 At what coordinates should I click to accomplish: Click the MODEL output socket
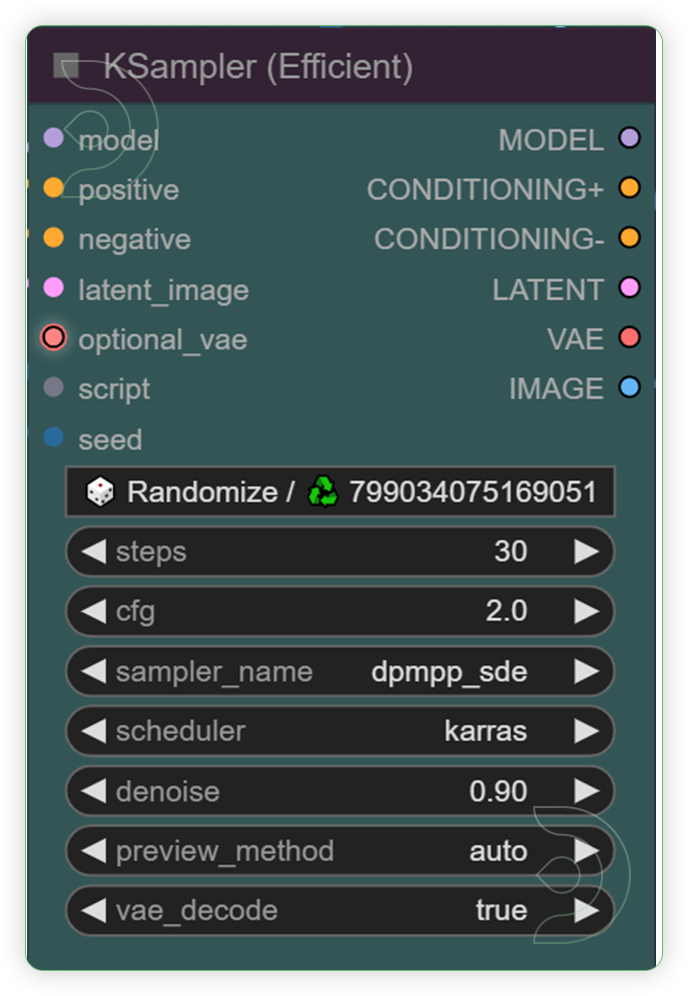(628, 138)
